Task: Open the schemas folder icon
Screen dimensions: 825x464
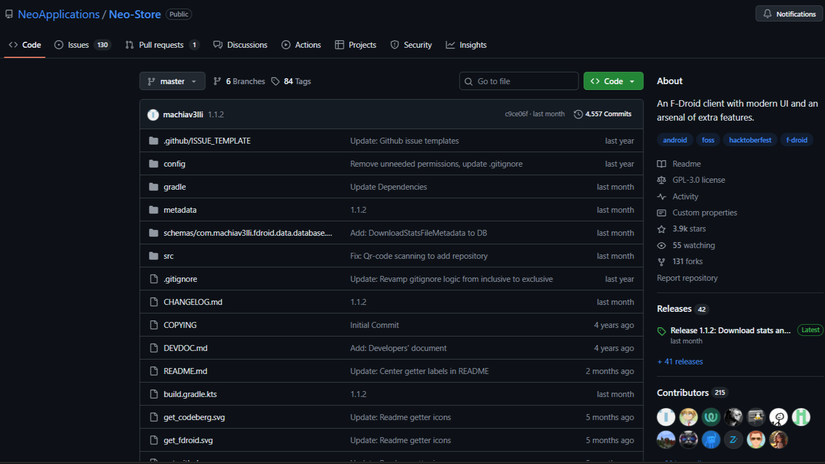Action: [154, 233]
